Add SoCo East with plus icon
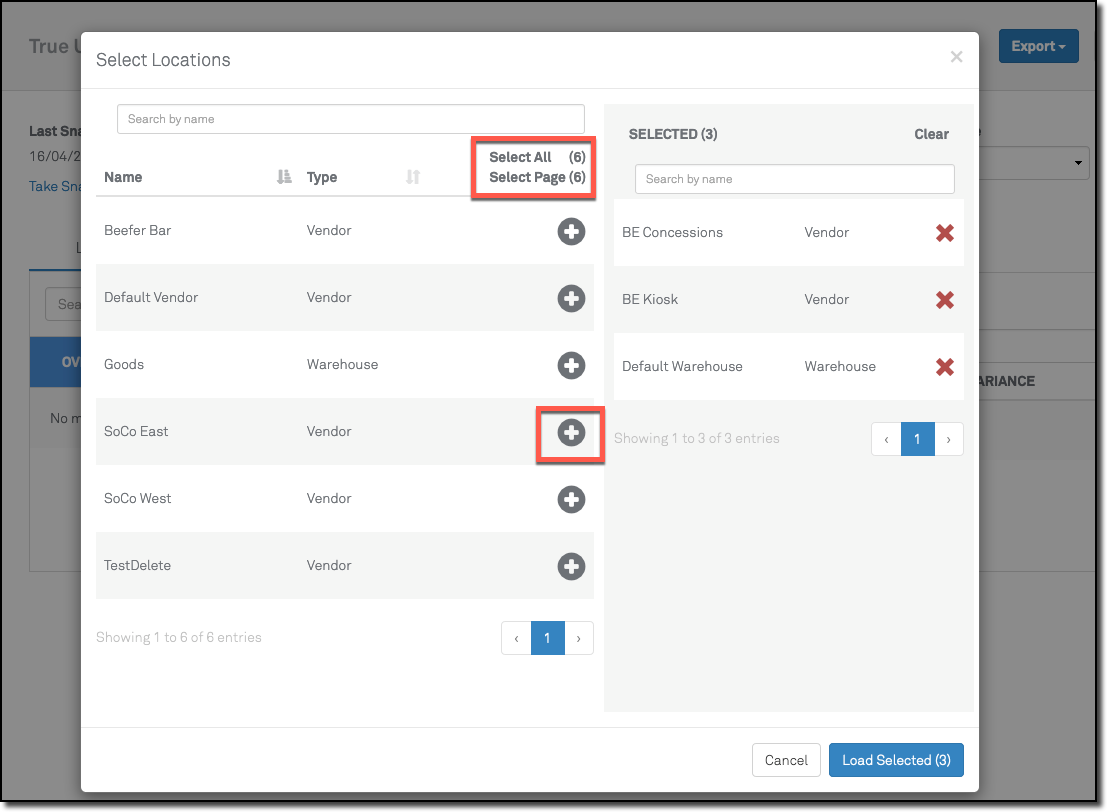1107x812 pixels. (x=571, y=432)
